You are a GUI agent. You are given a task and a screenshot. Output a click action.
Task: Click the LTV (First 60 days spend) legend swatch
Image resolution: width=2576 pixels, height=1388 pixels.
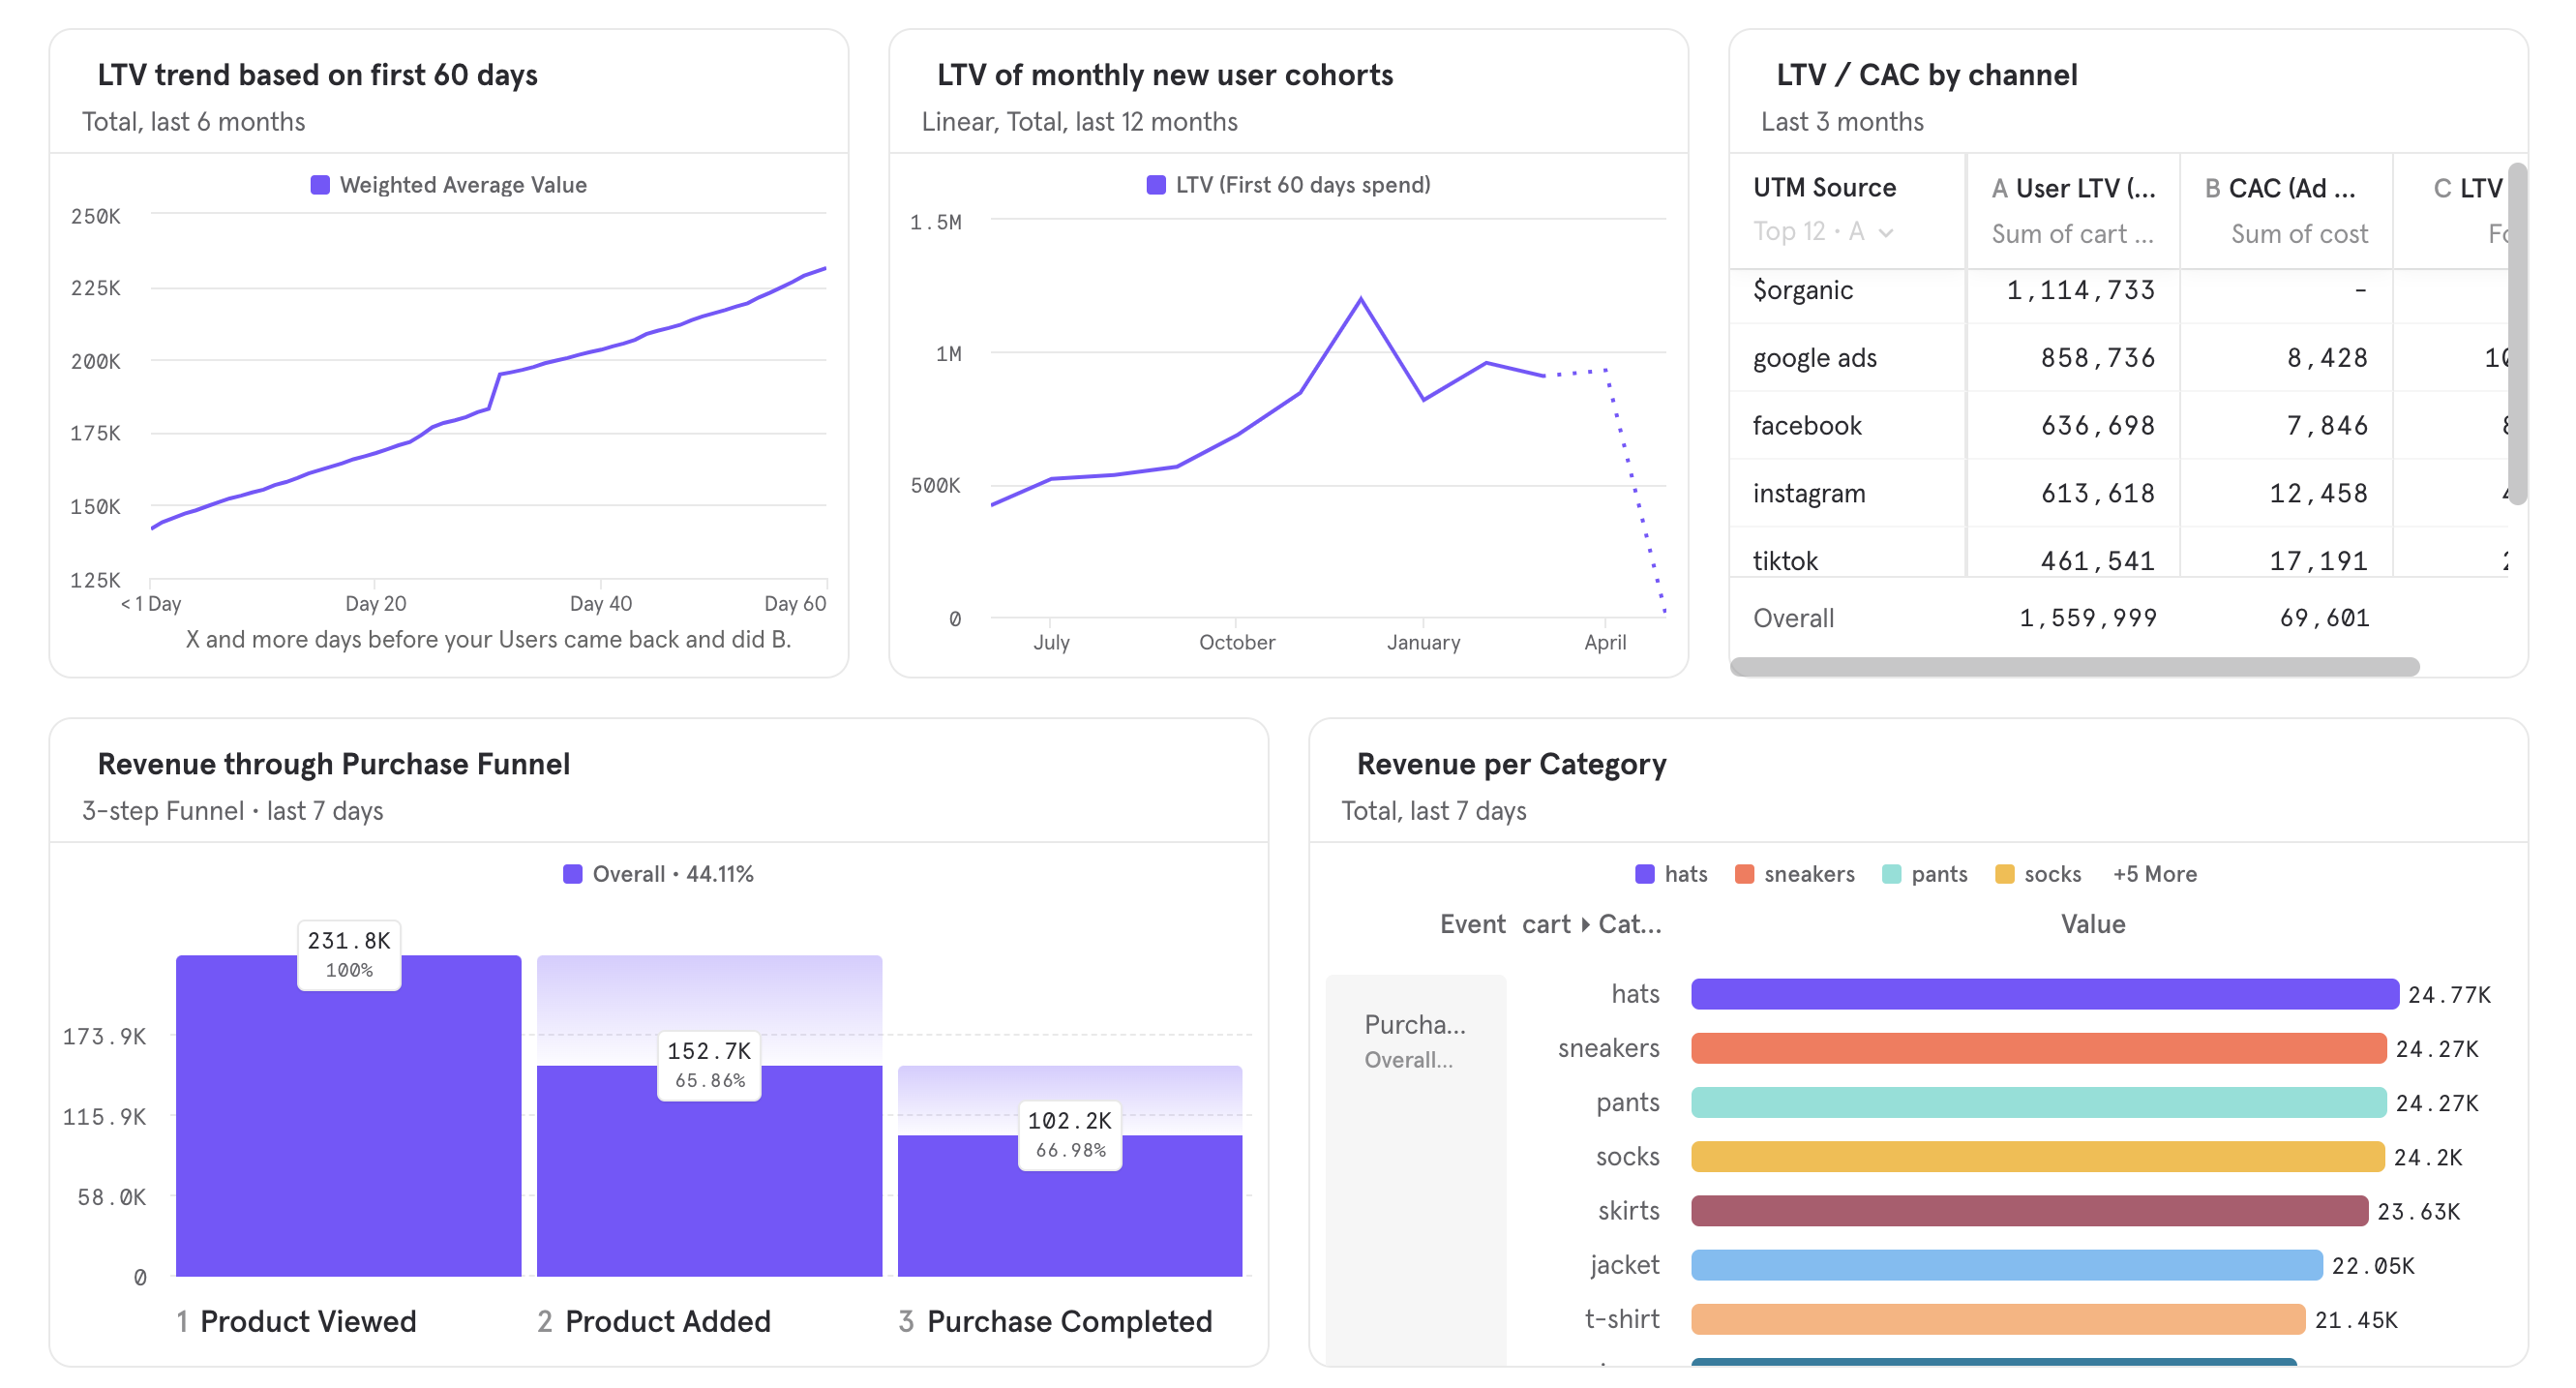pos(1156,184)
